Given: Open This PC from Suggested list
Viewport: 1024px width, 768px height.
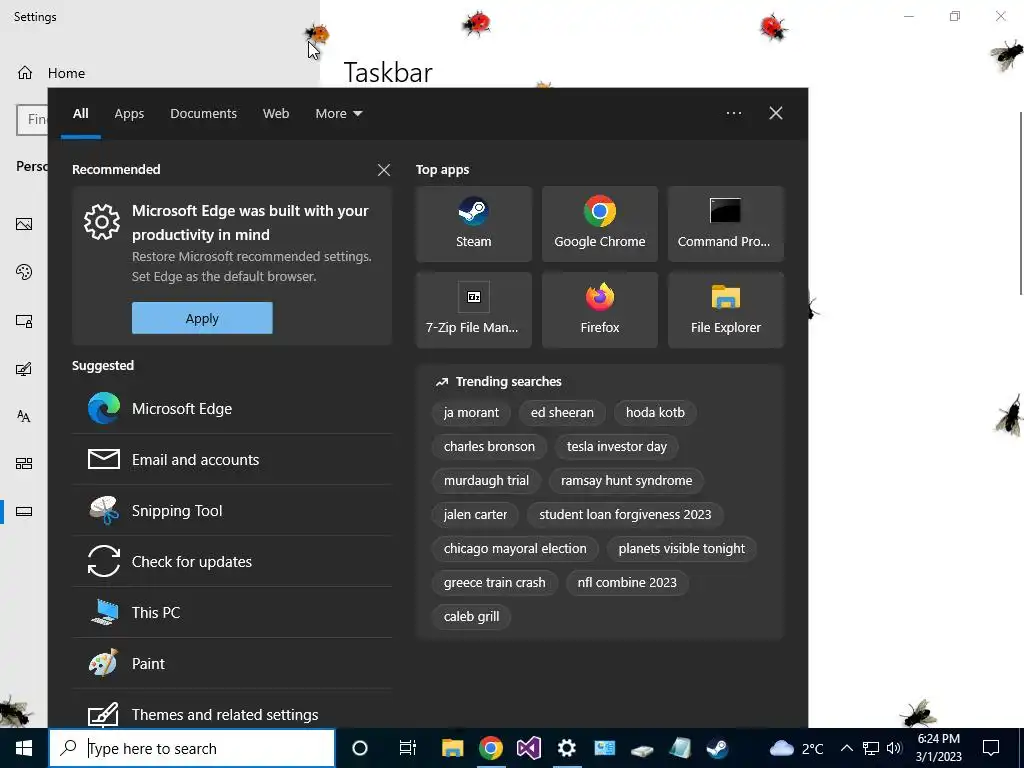Looking at the screenshot, I should click(x=232, y=612).
